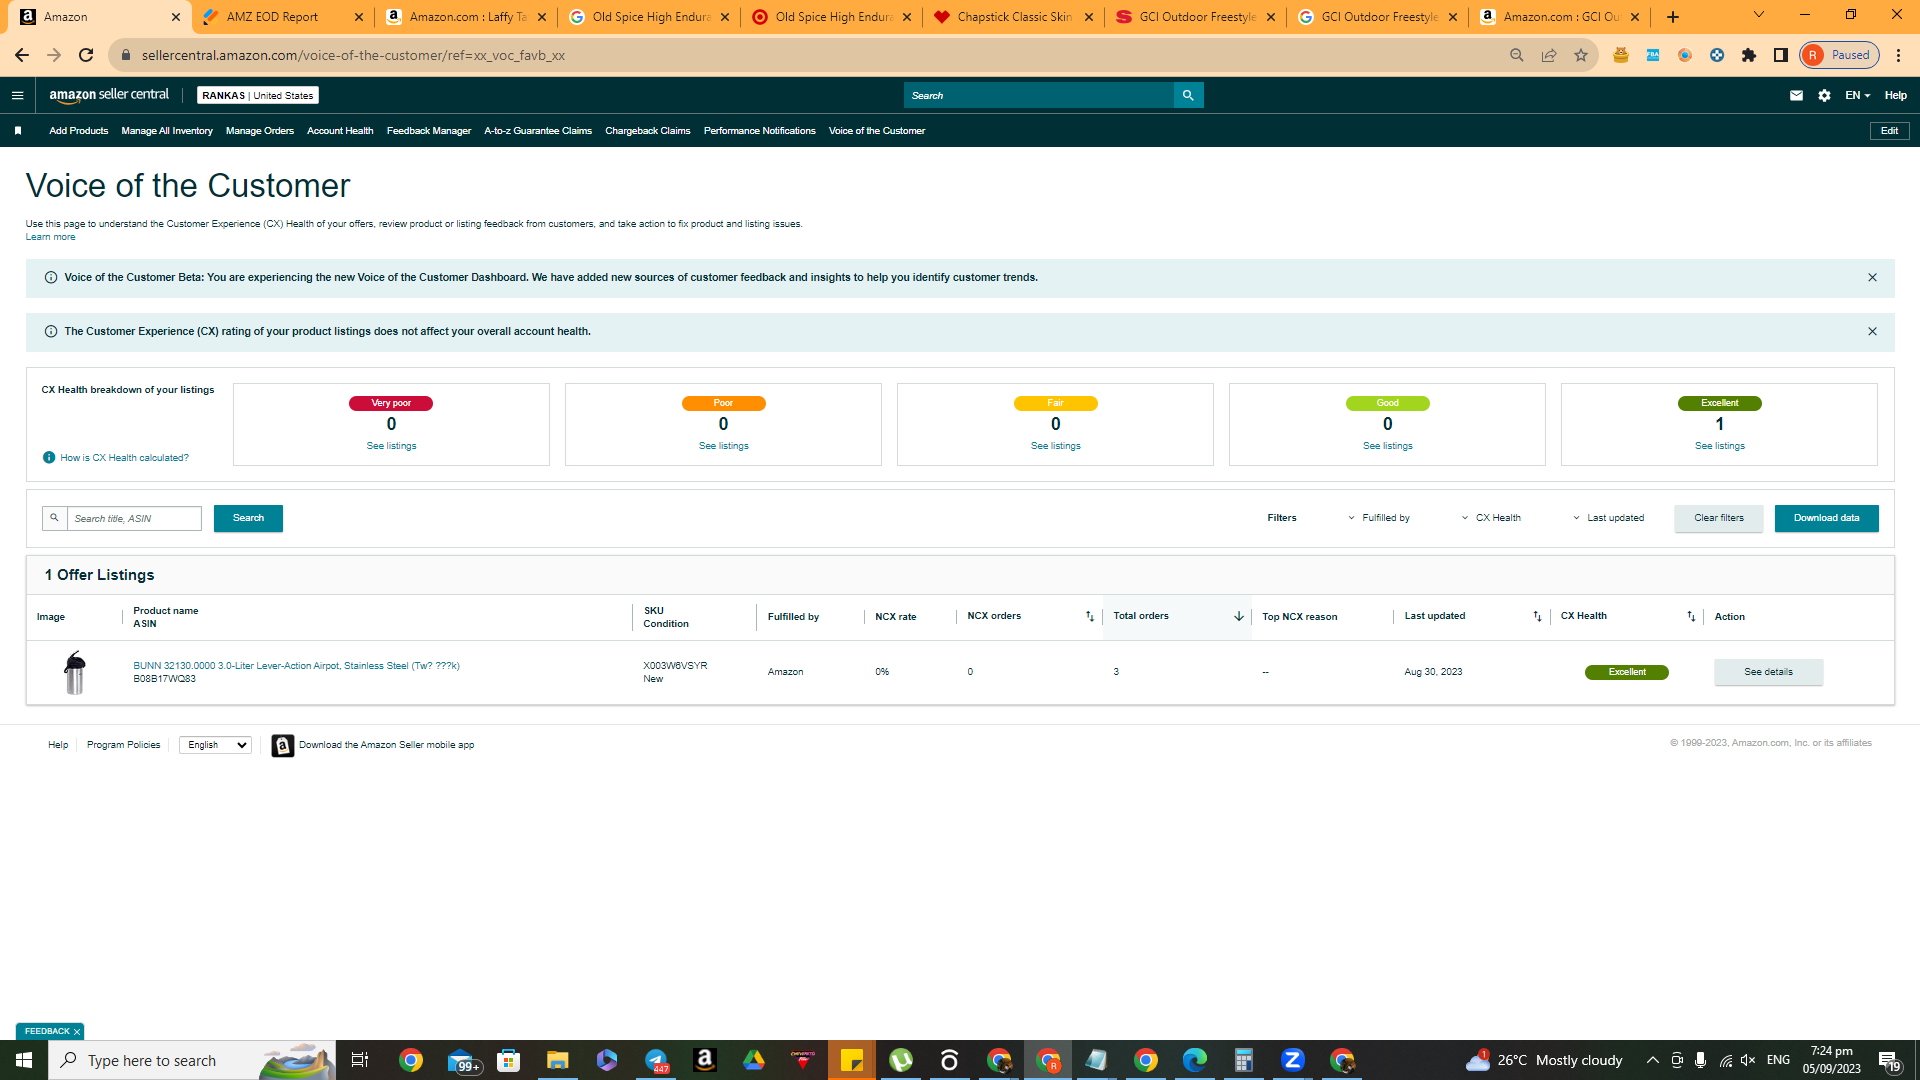Open Manage All Inventory
1920x1080 pixels.
coord(167,131)
